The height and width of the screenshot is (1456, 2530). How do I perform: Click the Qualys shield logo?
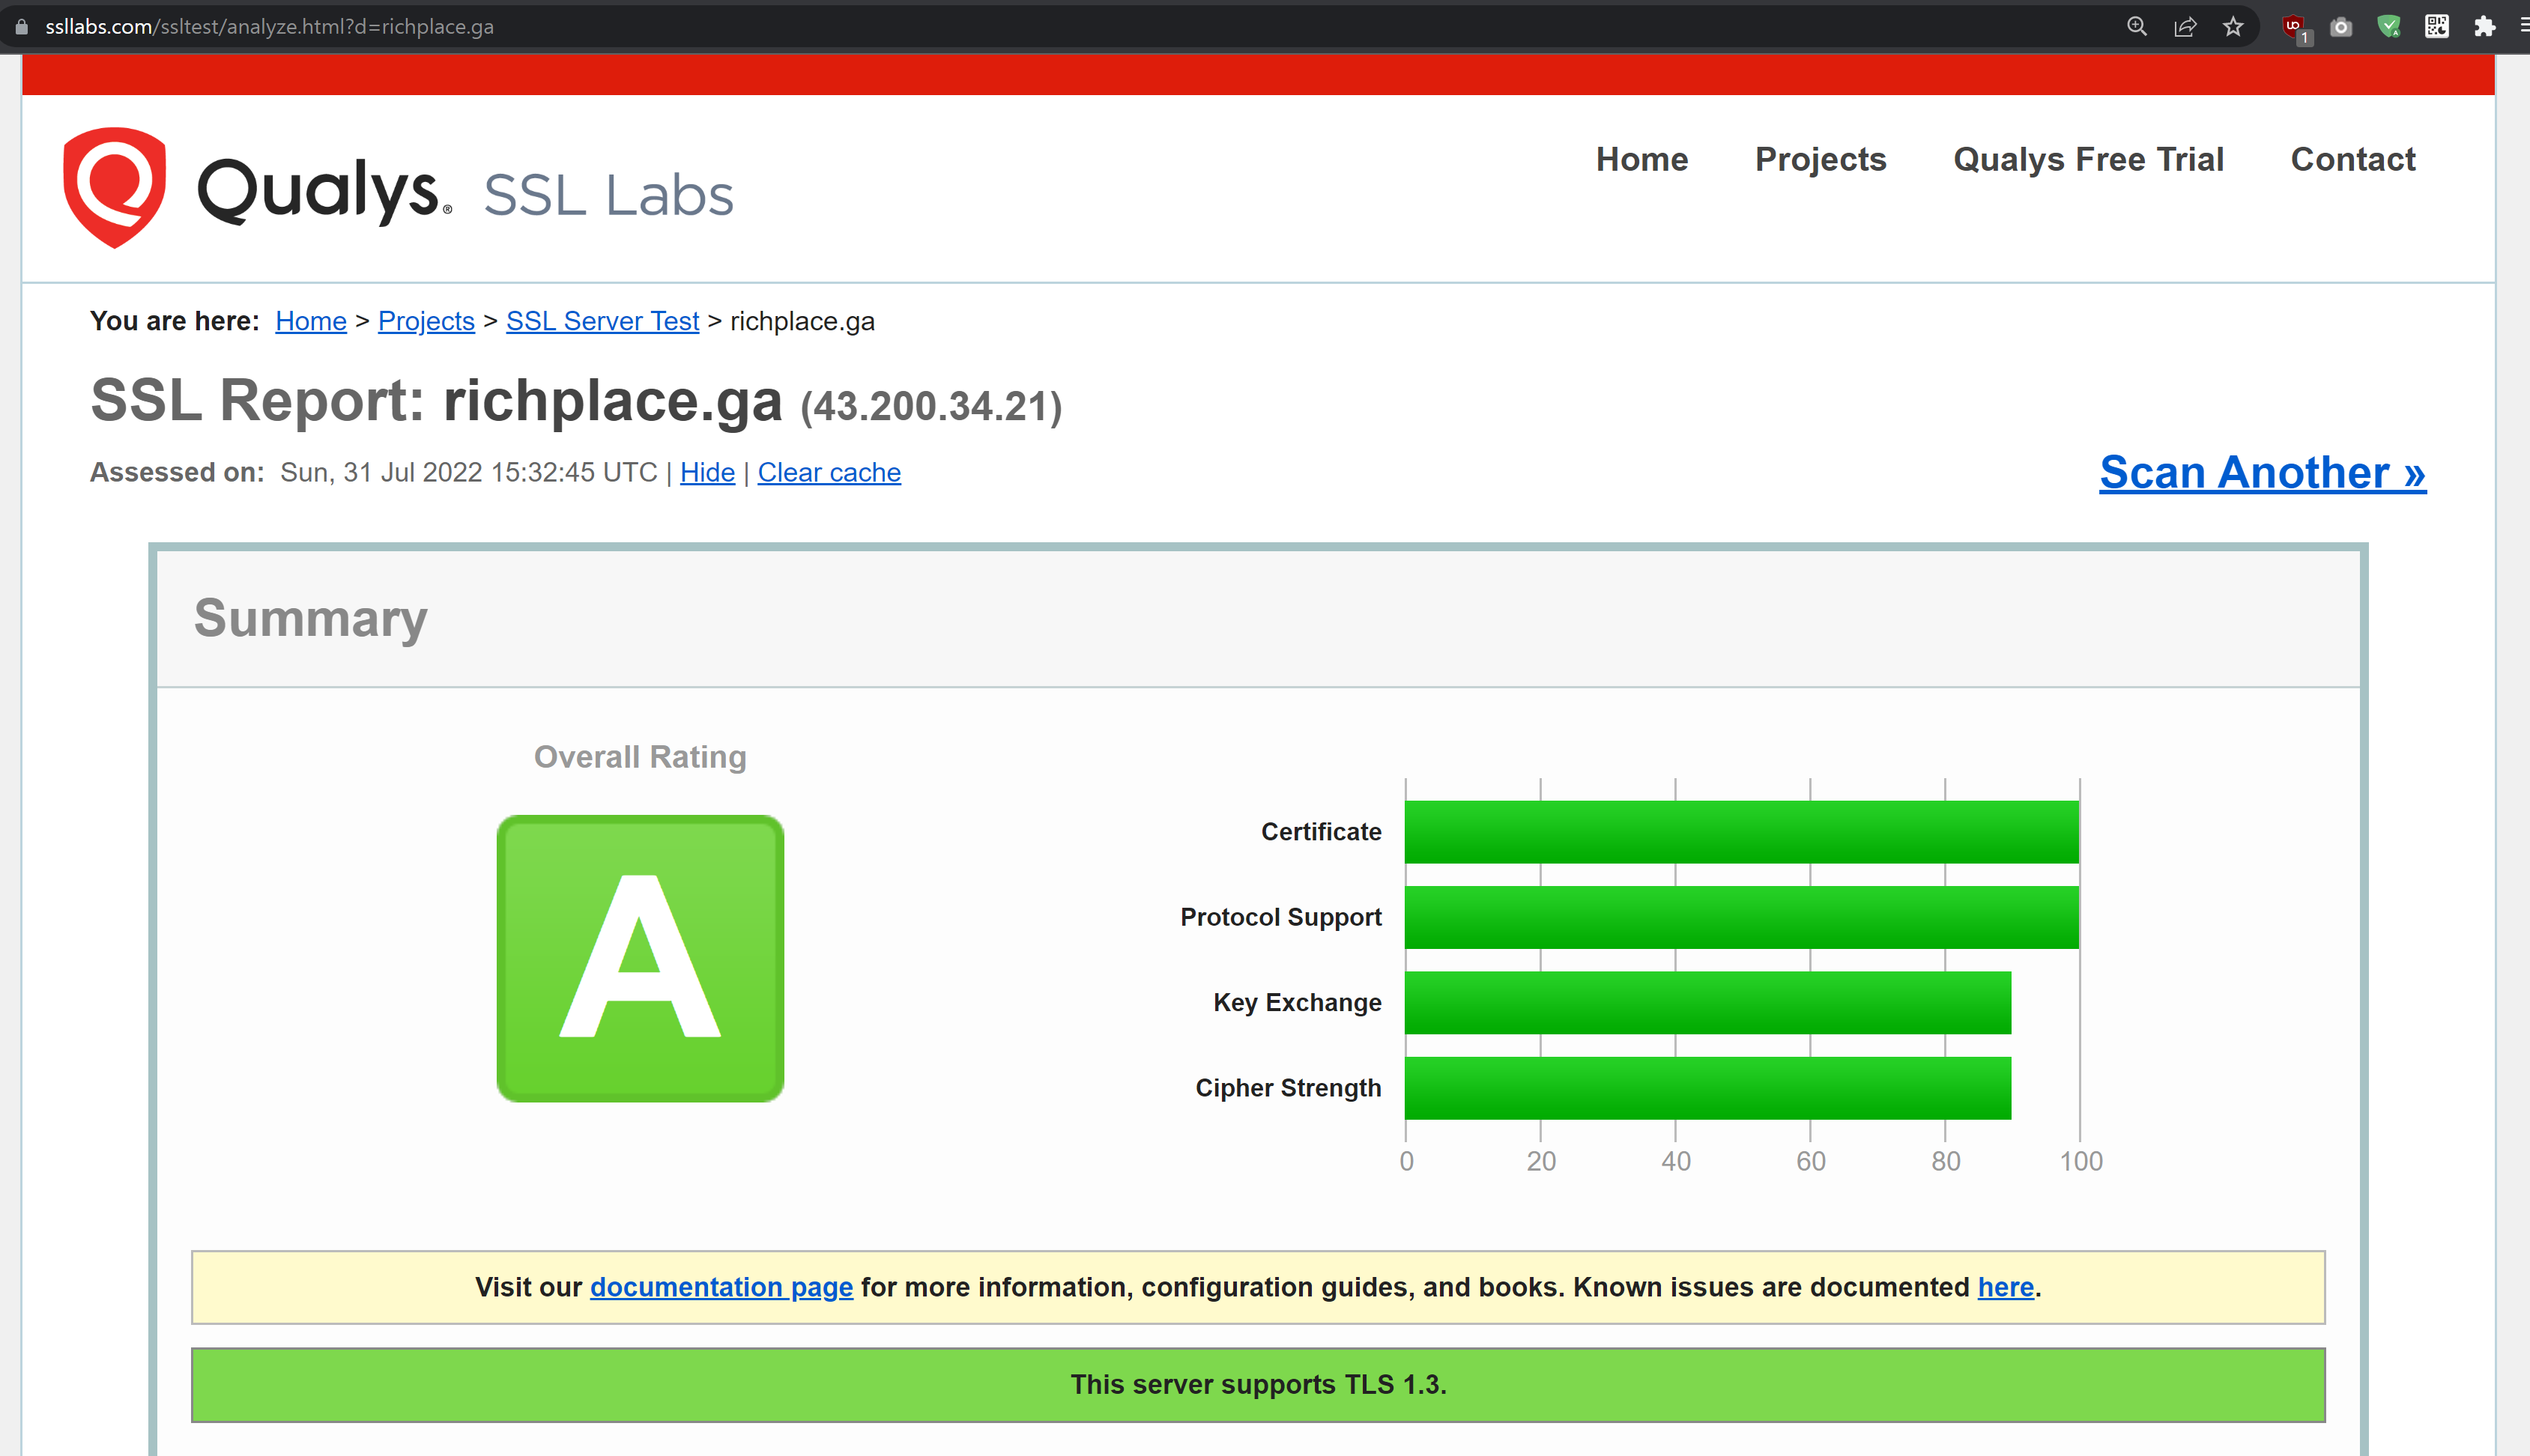[x=114, y=188]
